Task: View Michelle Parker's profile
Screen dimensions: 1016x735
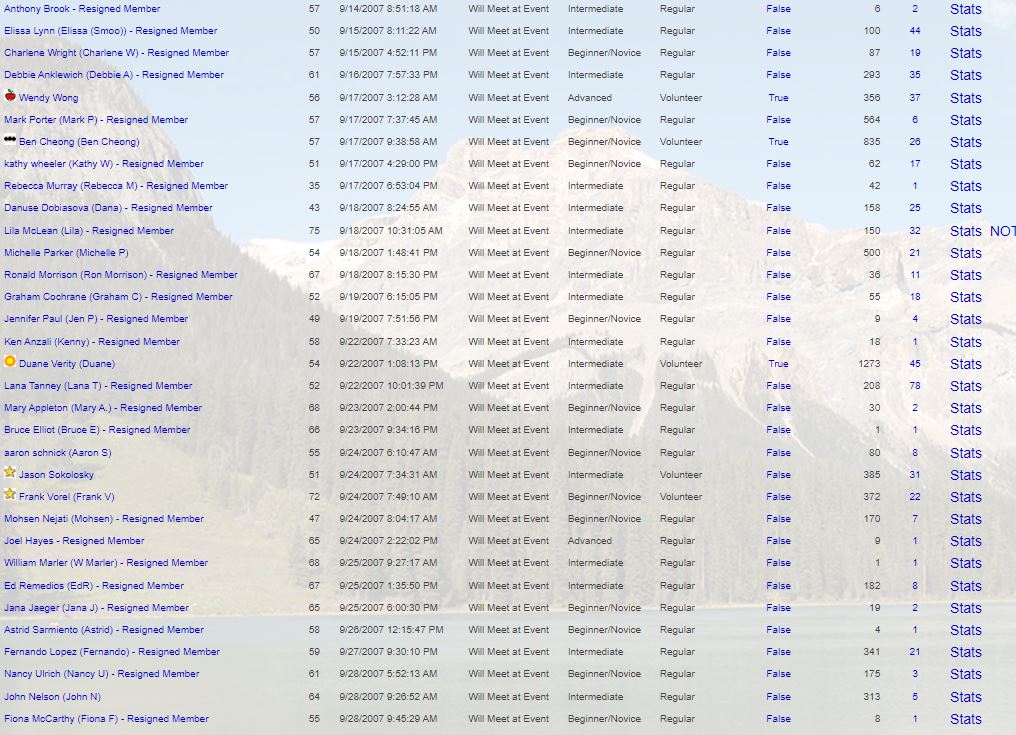Action: click(x=66, y=253)
